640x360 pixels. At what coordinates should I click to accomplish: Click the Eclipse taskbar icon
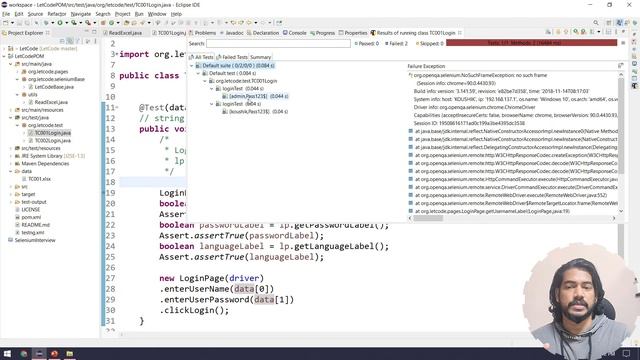(x=39, y=353)
